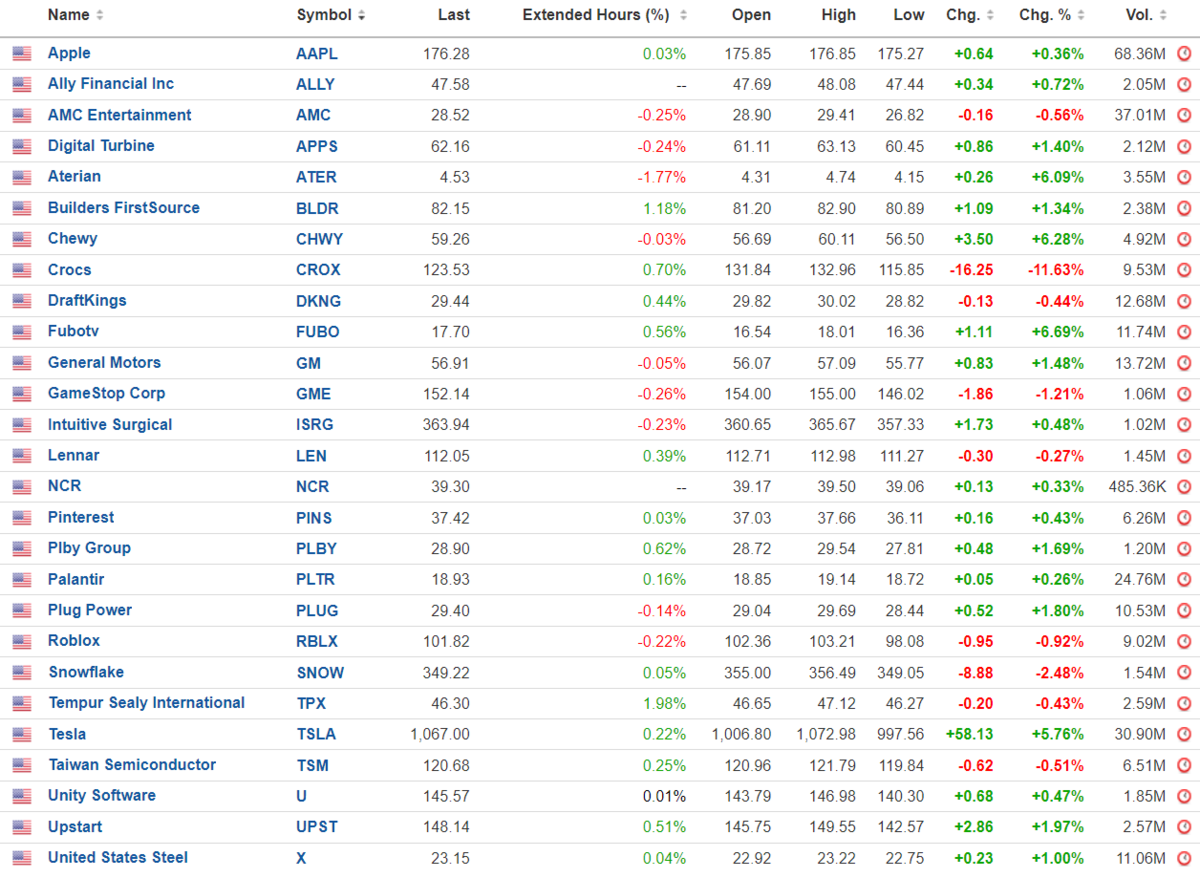The image size is (1200, 878).
Task: Click the US flag beside Pinterest
Action: pyautogui.click(x=22, y=518)
